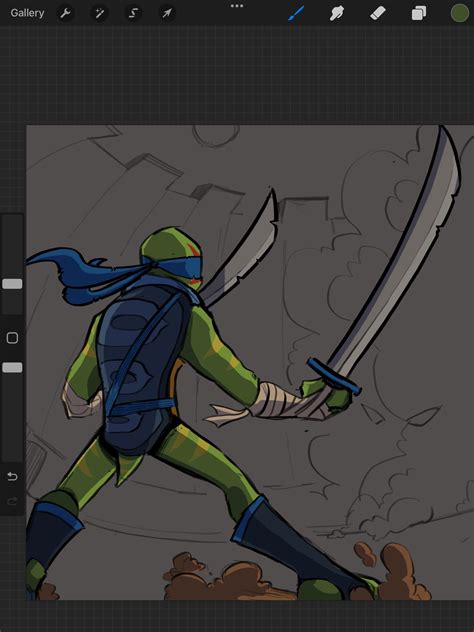Click the brush opacity slider handle
The height and width of the screenshot is (632, 474).
[x=12, y=367]
